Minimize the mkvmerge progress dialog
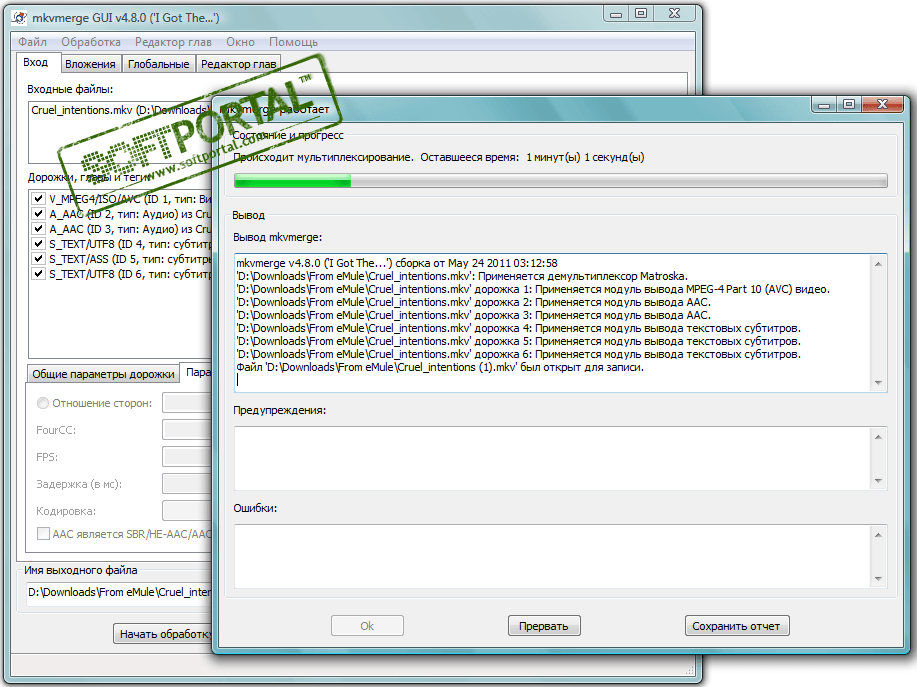Viewport: 917px width, 687px height. click(x=825, y=105)
